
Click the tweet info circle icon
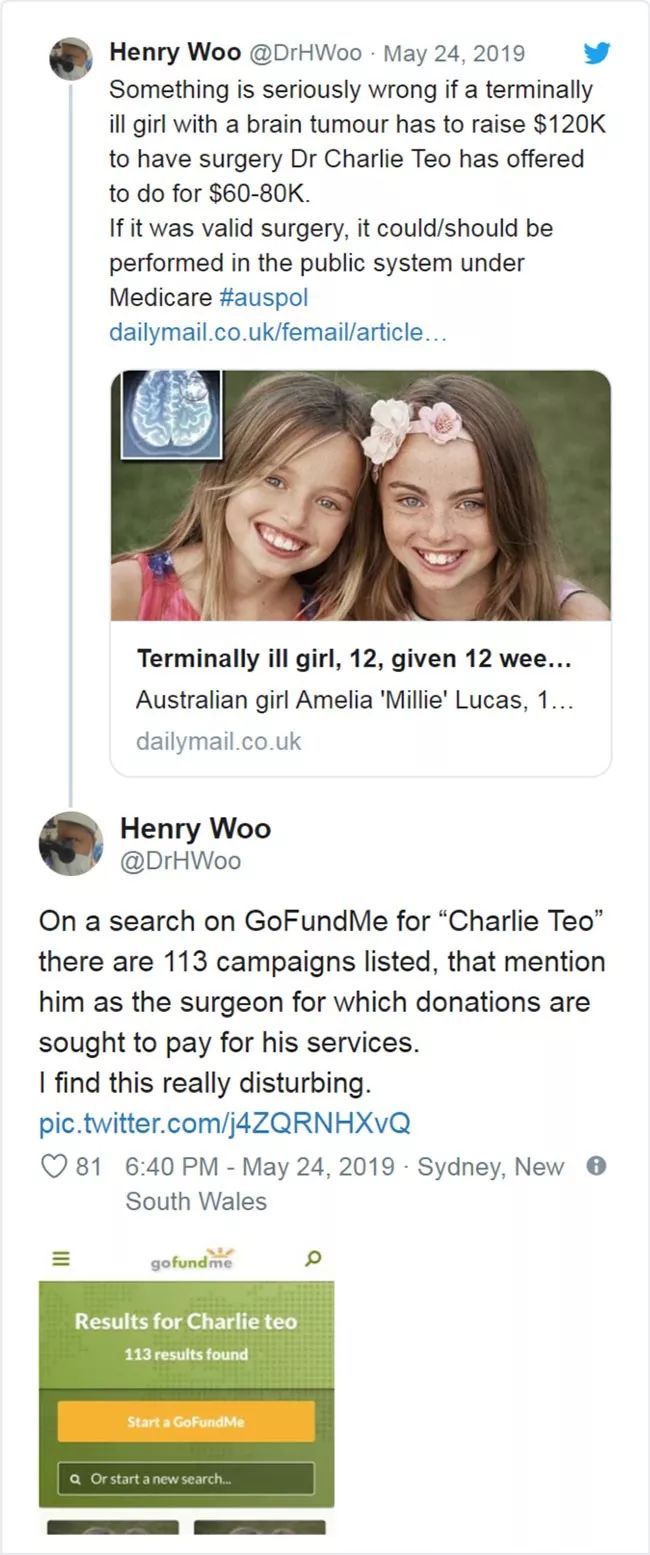596,1166
